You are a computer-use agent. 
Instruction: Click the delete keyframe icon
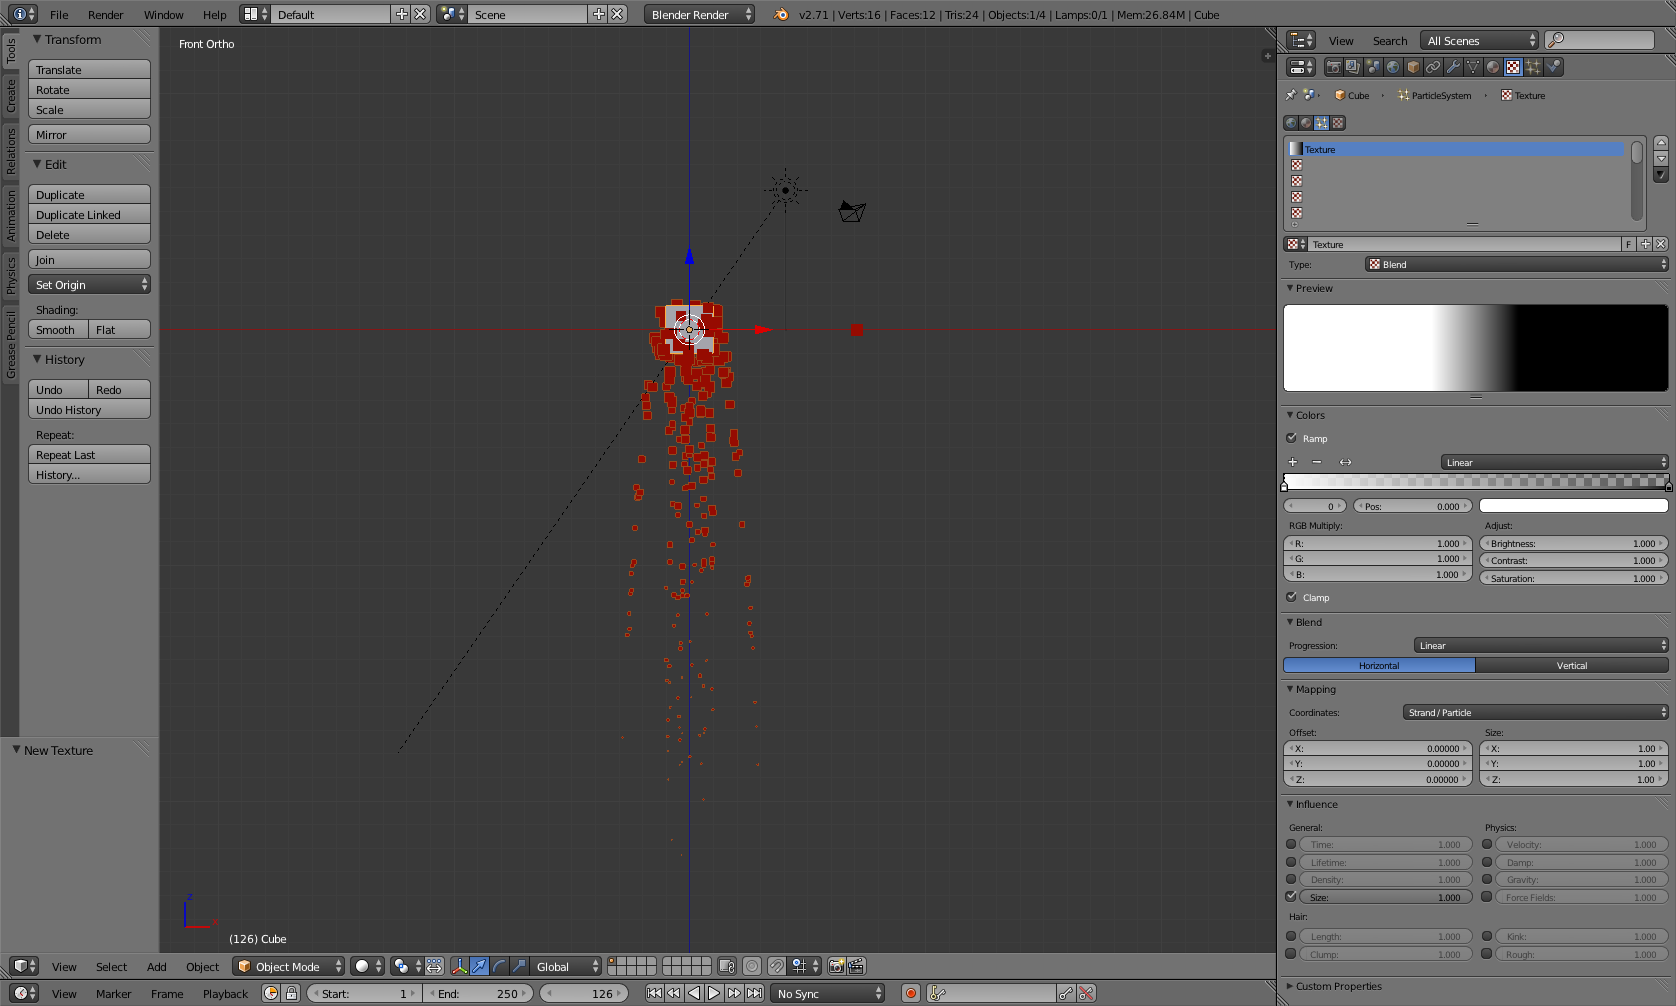(x=1087, y=993)
